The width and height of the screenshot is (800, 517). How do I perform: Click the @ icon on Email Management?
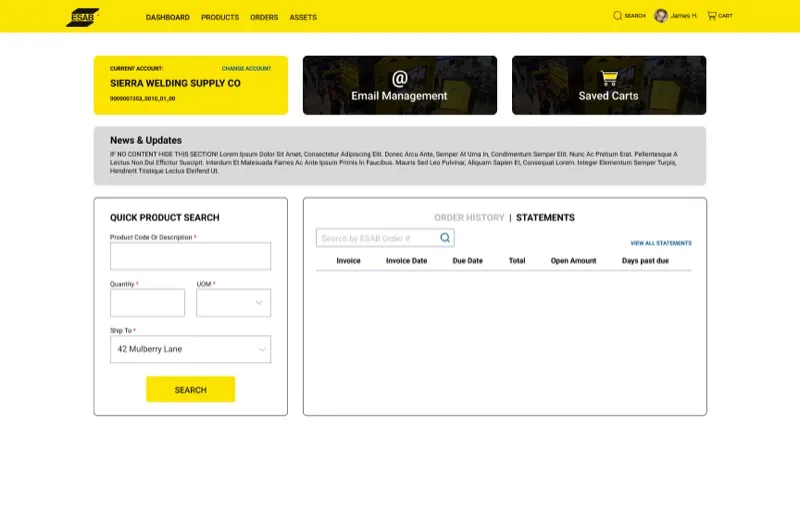399,78
